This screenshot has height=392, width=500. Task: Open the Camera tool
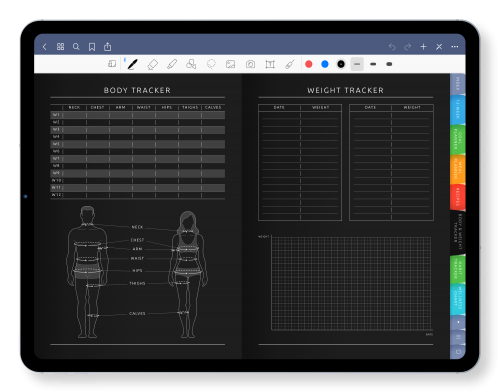(x=250, y=64)
